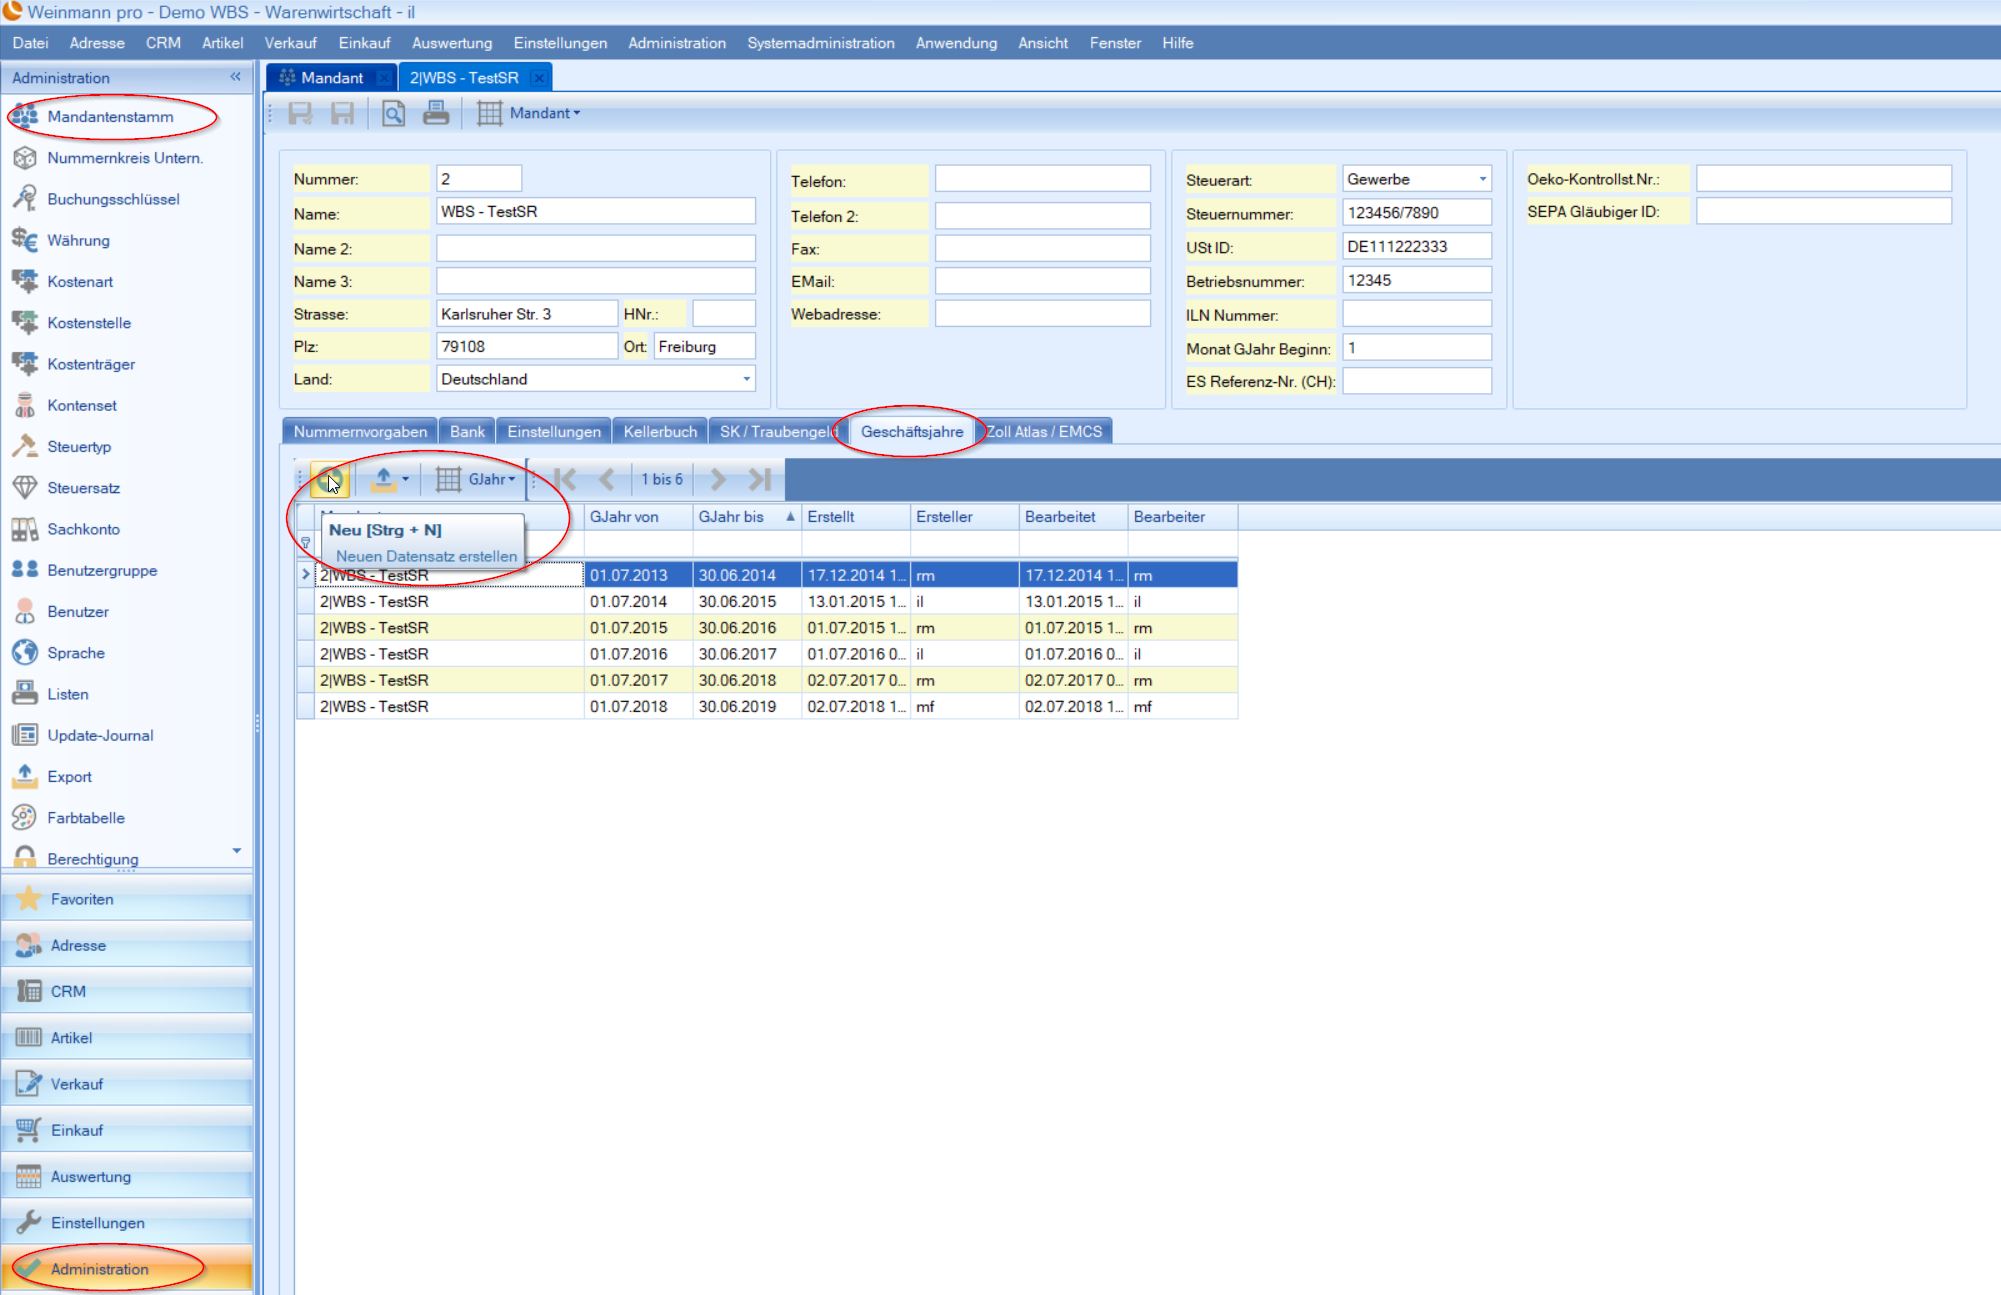
Task: Open the Einkauf navigation group
Action: [x=126, y=1130]
